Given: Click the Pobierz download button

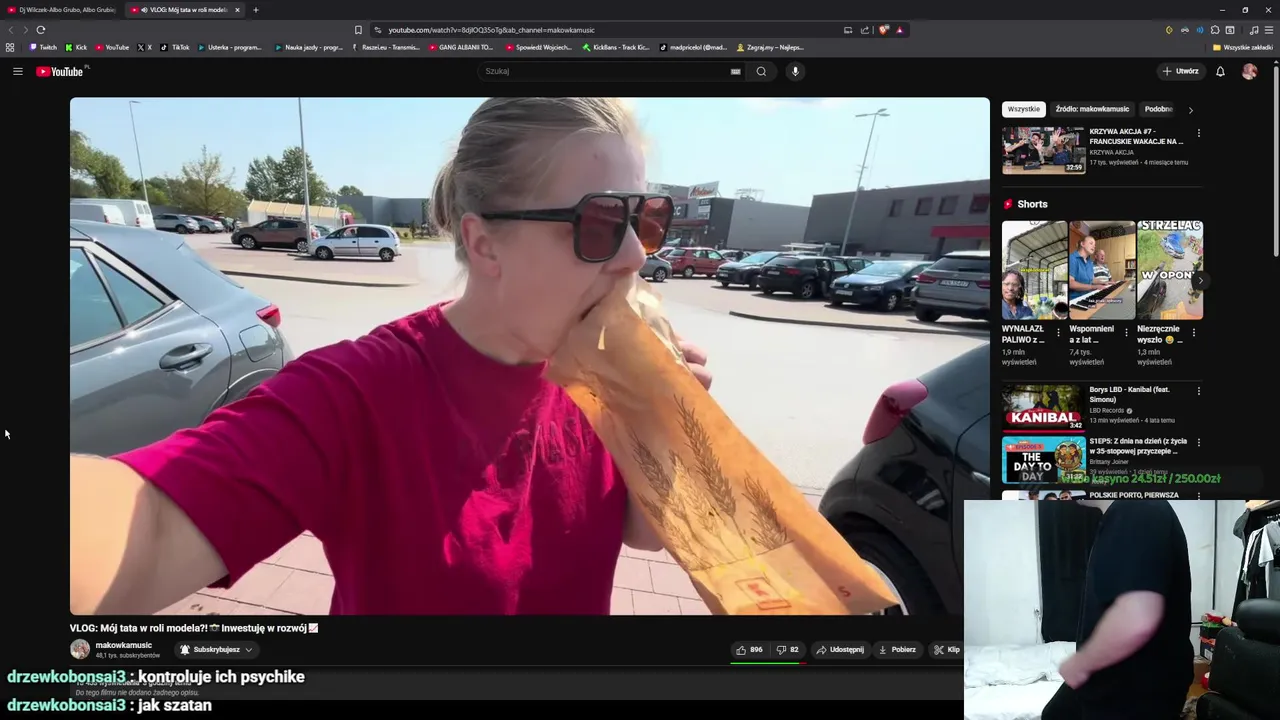Looking at the screenshot, I should click(x=897, y=650).
